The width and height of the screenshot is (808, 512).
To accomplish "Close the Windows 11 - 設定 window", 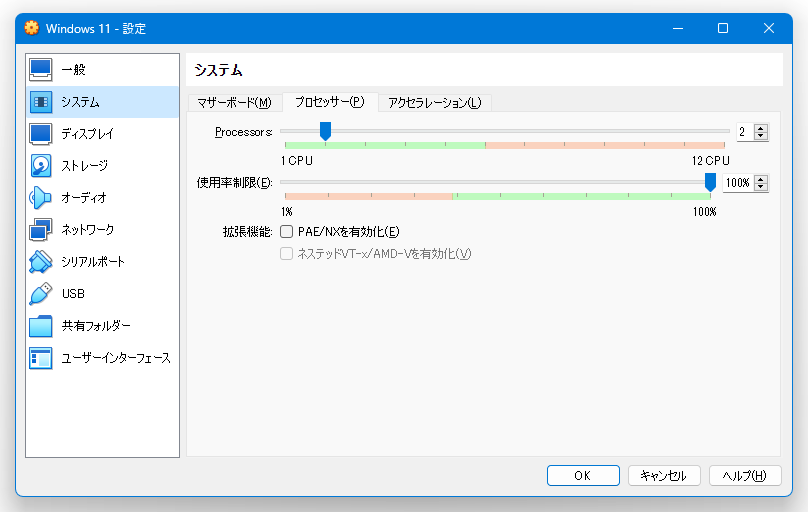I will [x=769, y=28].
